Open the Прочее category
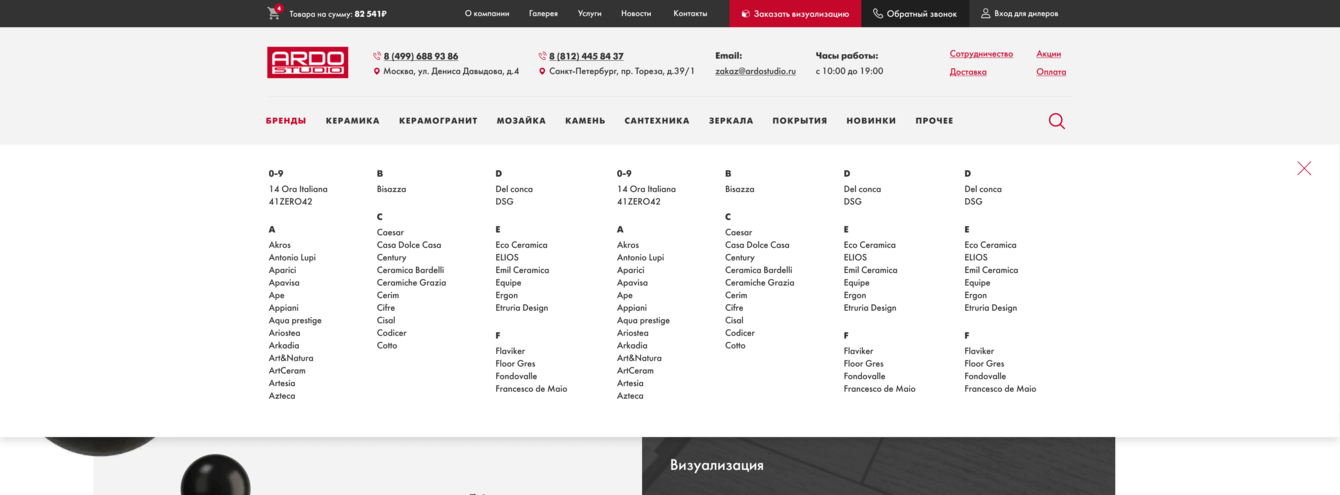This screenshot has width=1340, height=495. tap(934, 121)
